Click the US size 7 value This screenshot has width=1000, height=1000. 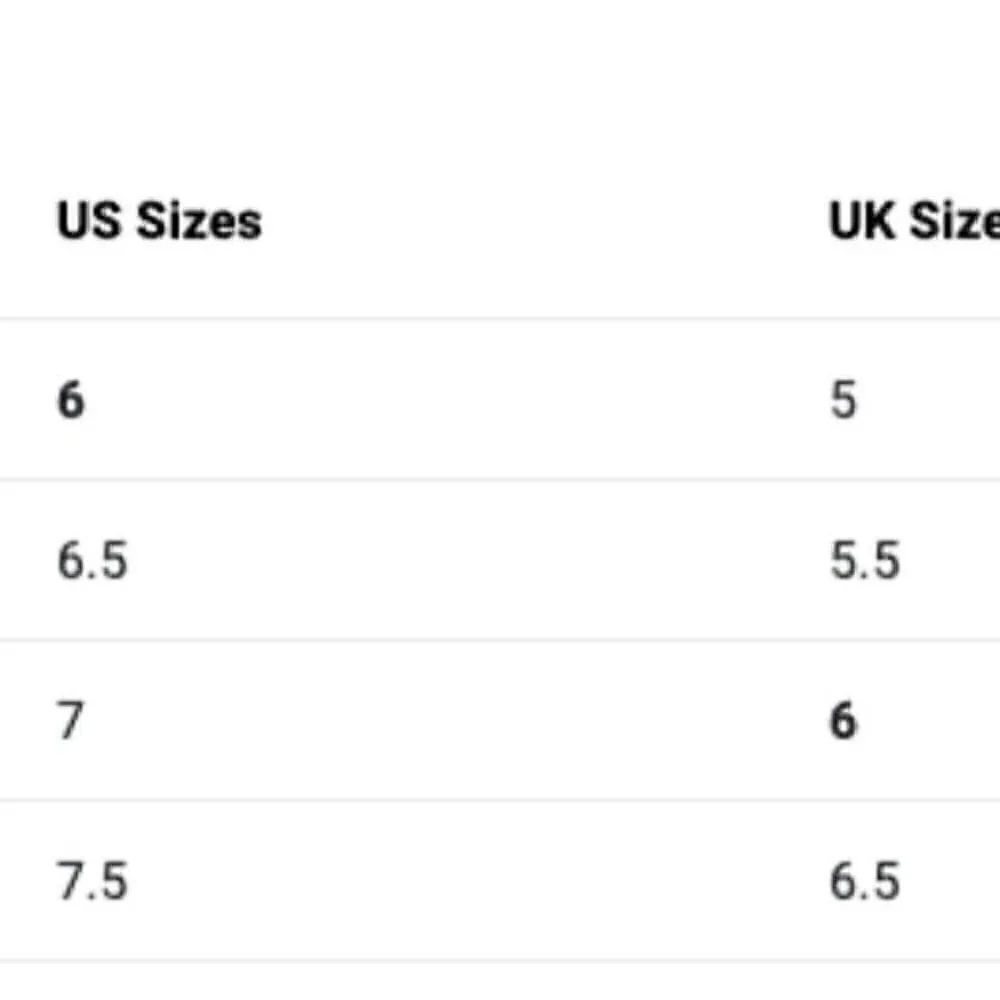[71, 721]
